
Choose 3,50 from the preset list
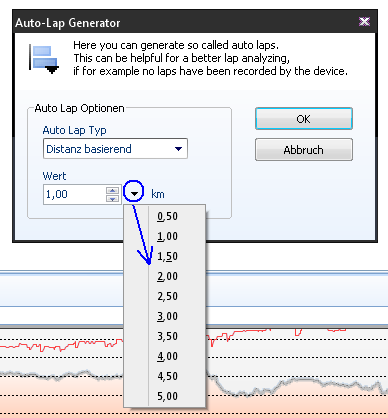[165, 336]
